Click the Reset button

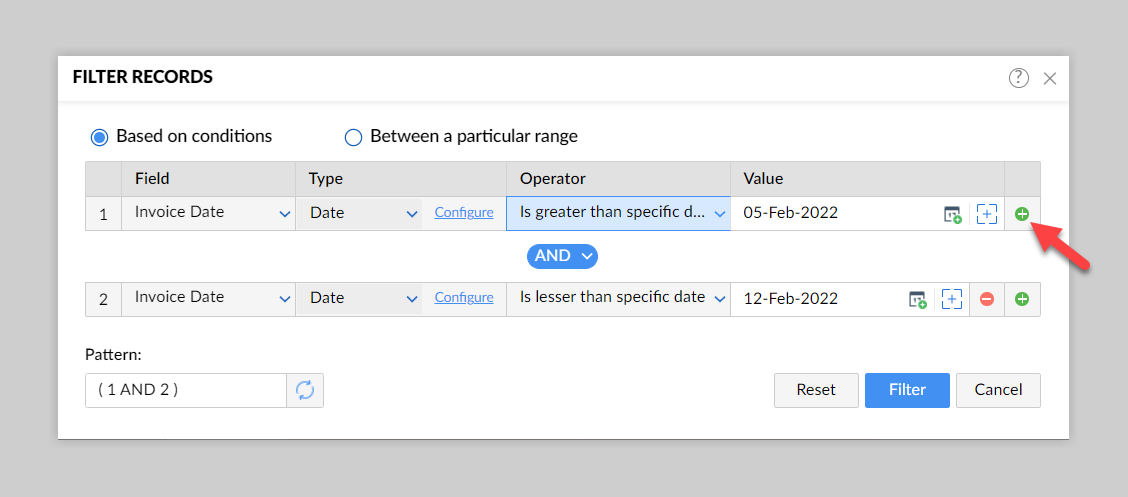click(816, 390)
